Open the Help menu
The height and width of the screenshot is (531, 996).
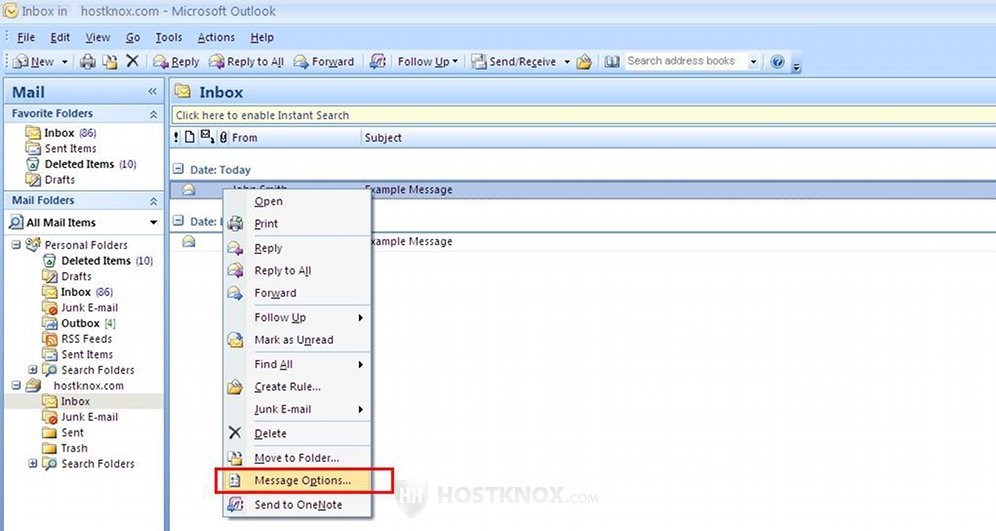[x=262, y=37]
